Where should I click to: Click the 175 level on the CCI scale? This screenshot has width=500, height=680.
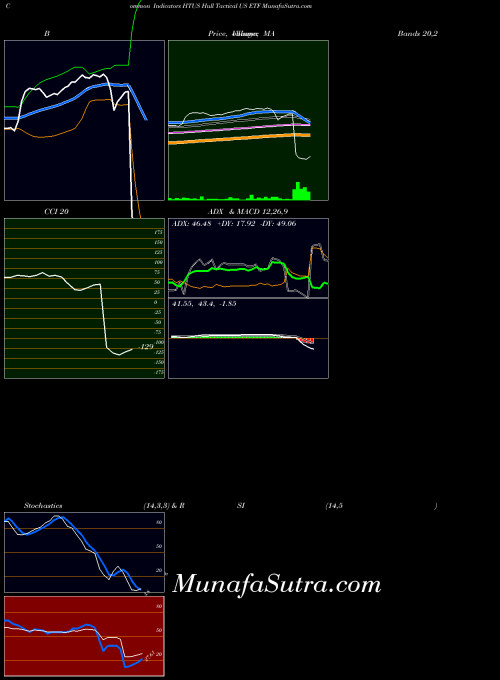click(158, 232)
